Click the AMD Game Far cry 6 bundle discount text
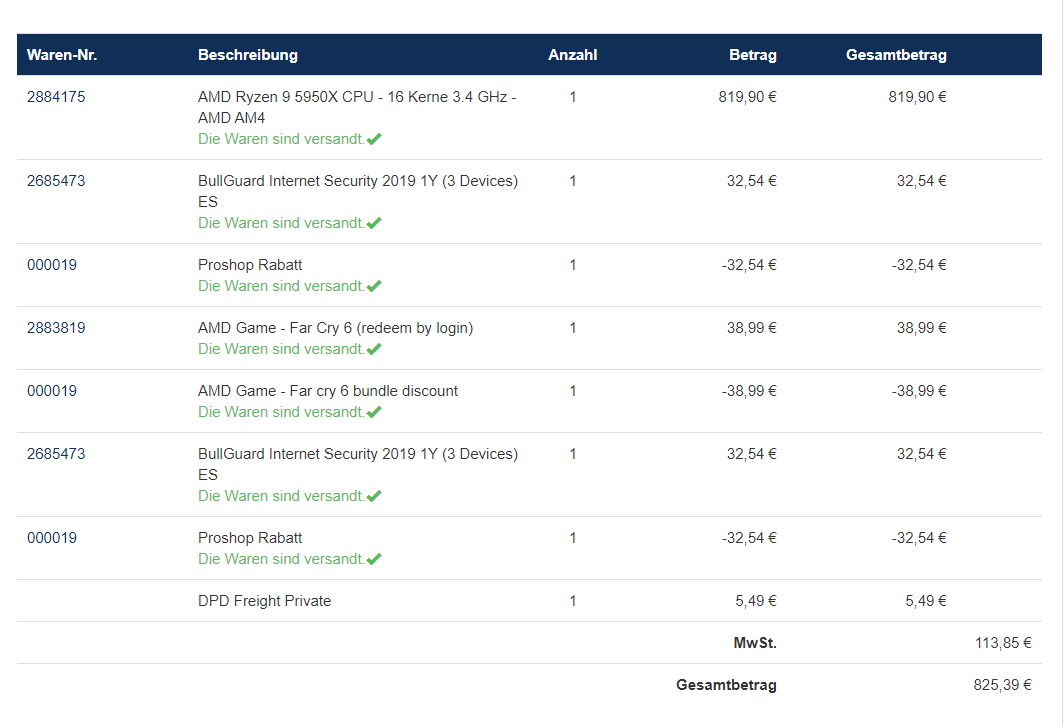The height and width of the screenshot is (725, 1064). [328, 391]
